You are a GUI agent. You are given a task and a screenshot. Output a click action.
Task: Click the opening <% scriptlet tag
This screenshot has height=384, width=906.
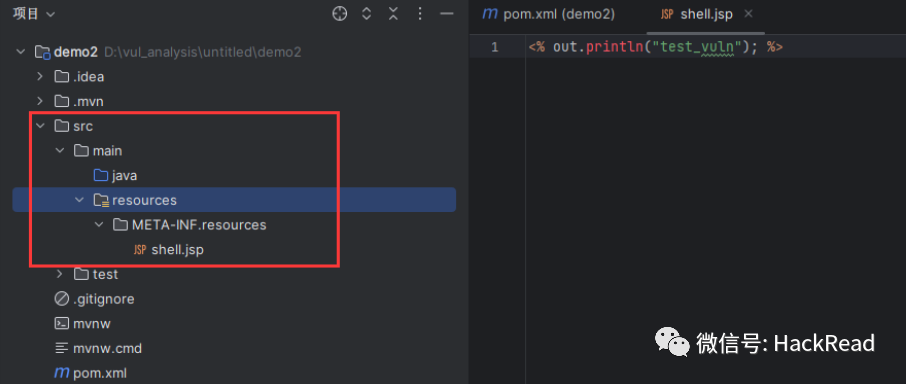tap(537, 47)
